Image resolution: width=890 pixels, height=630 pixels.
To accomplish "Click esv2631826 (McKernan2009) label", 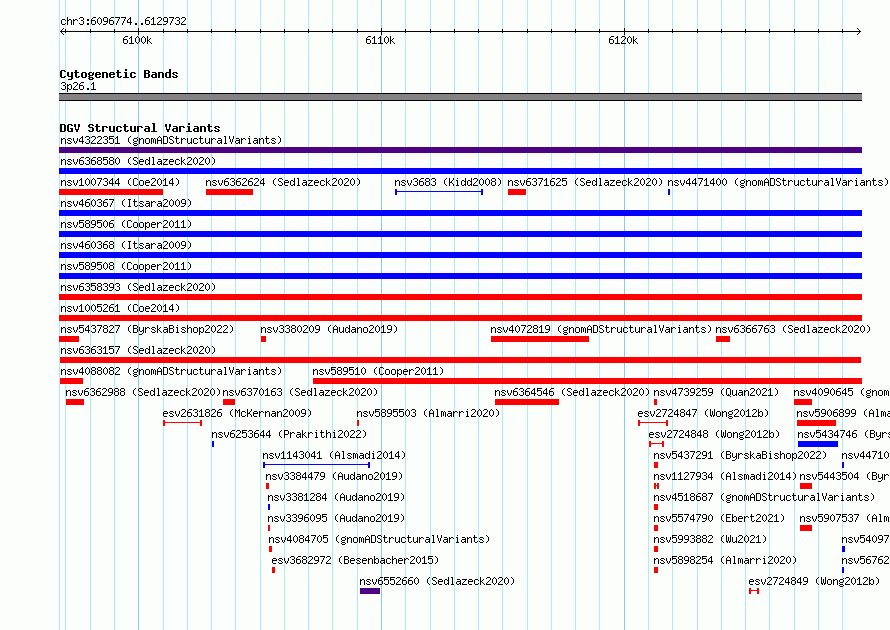I will tap(237, 413).
